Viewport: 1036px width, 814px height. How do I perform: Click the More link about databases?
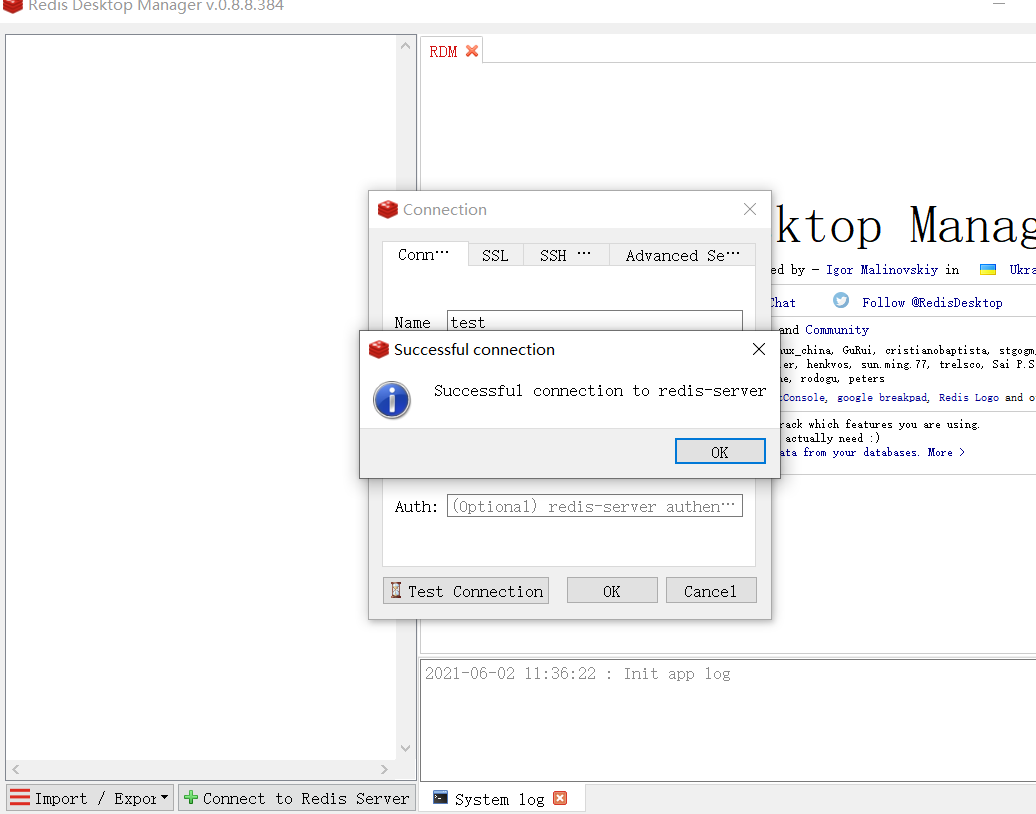[x=945, y=453]
